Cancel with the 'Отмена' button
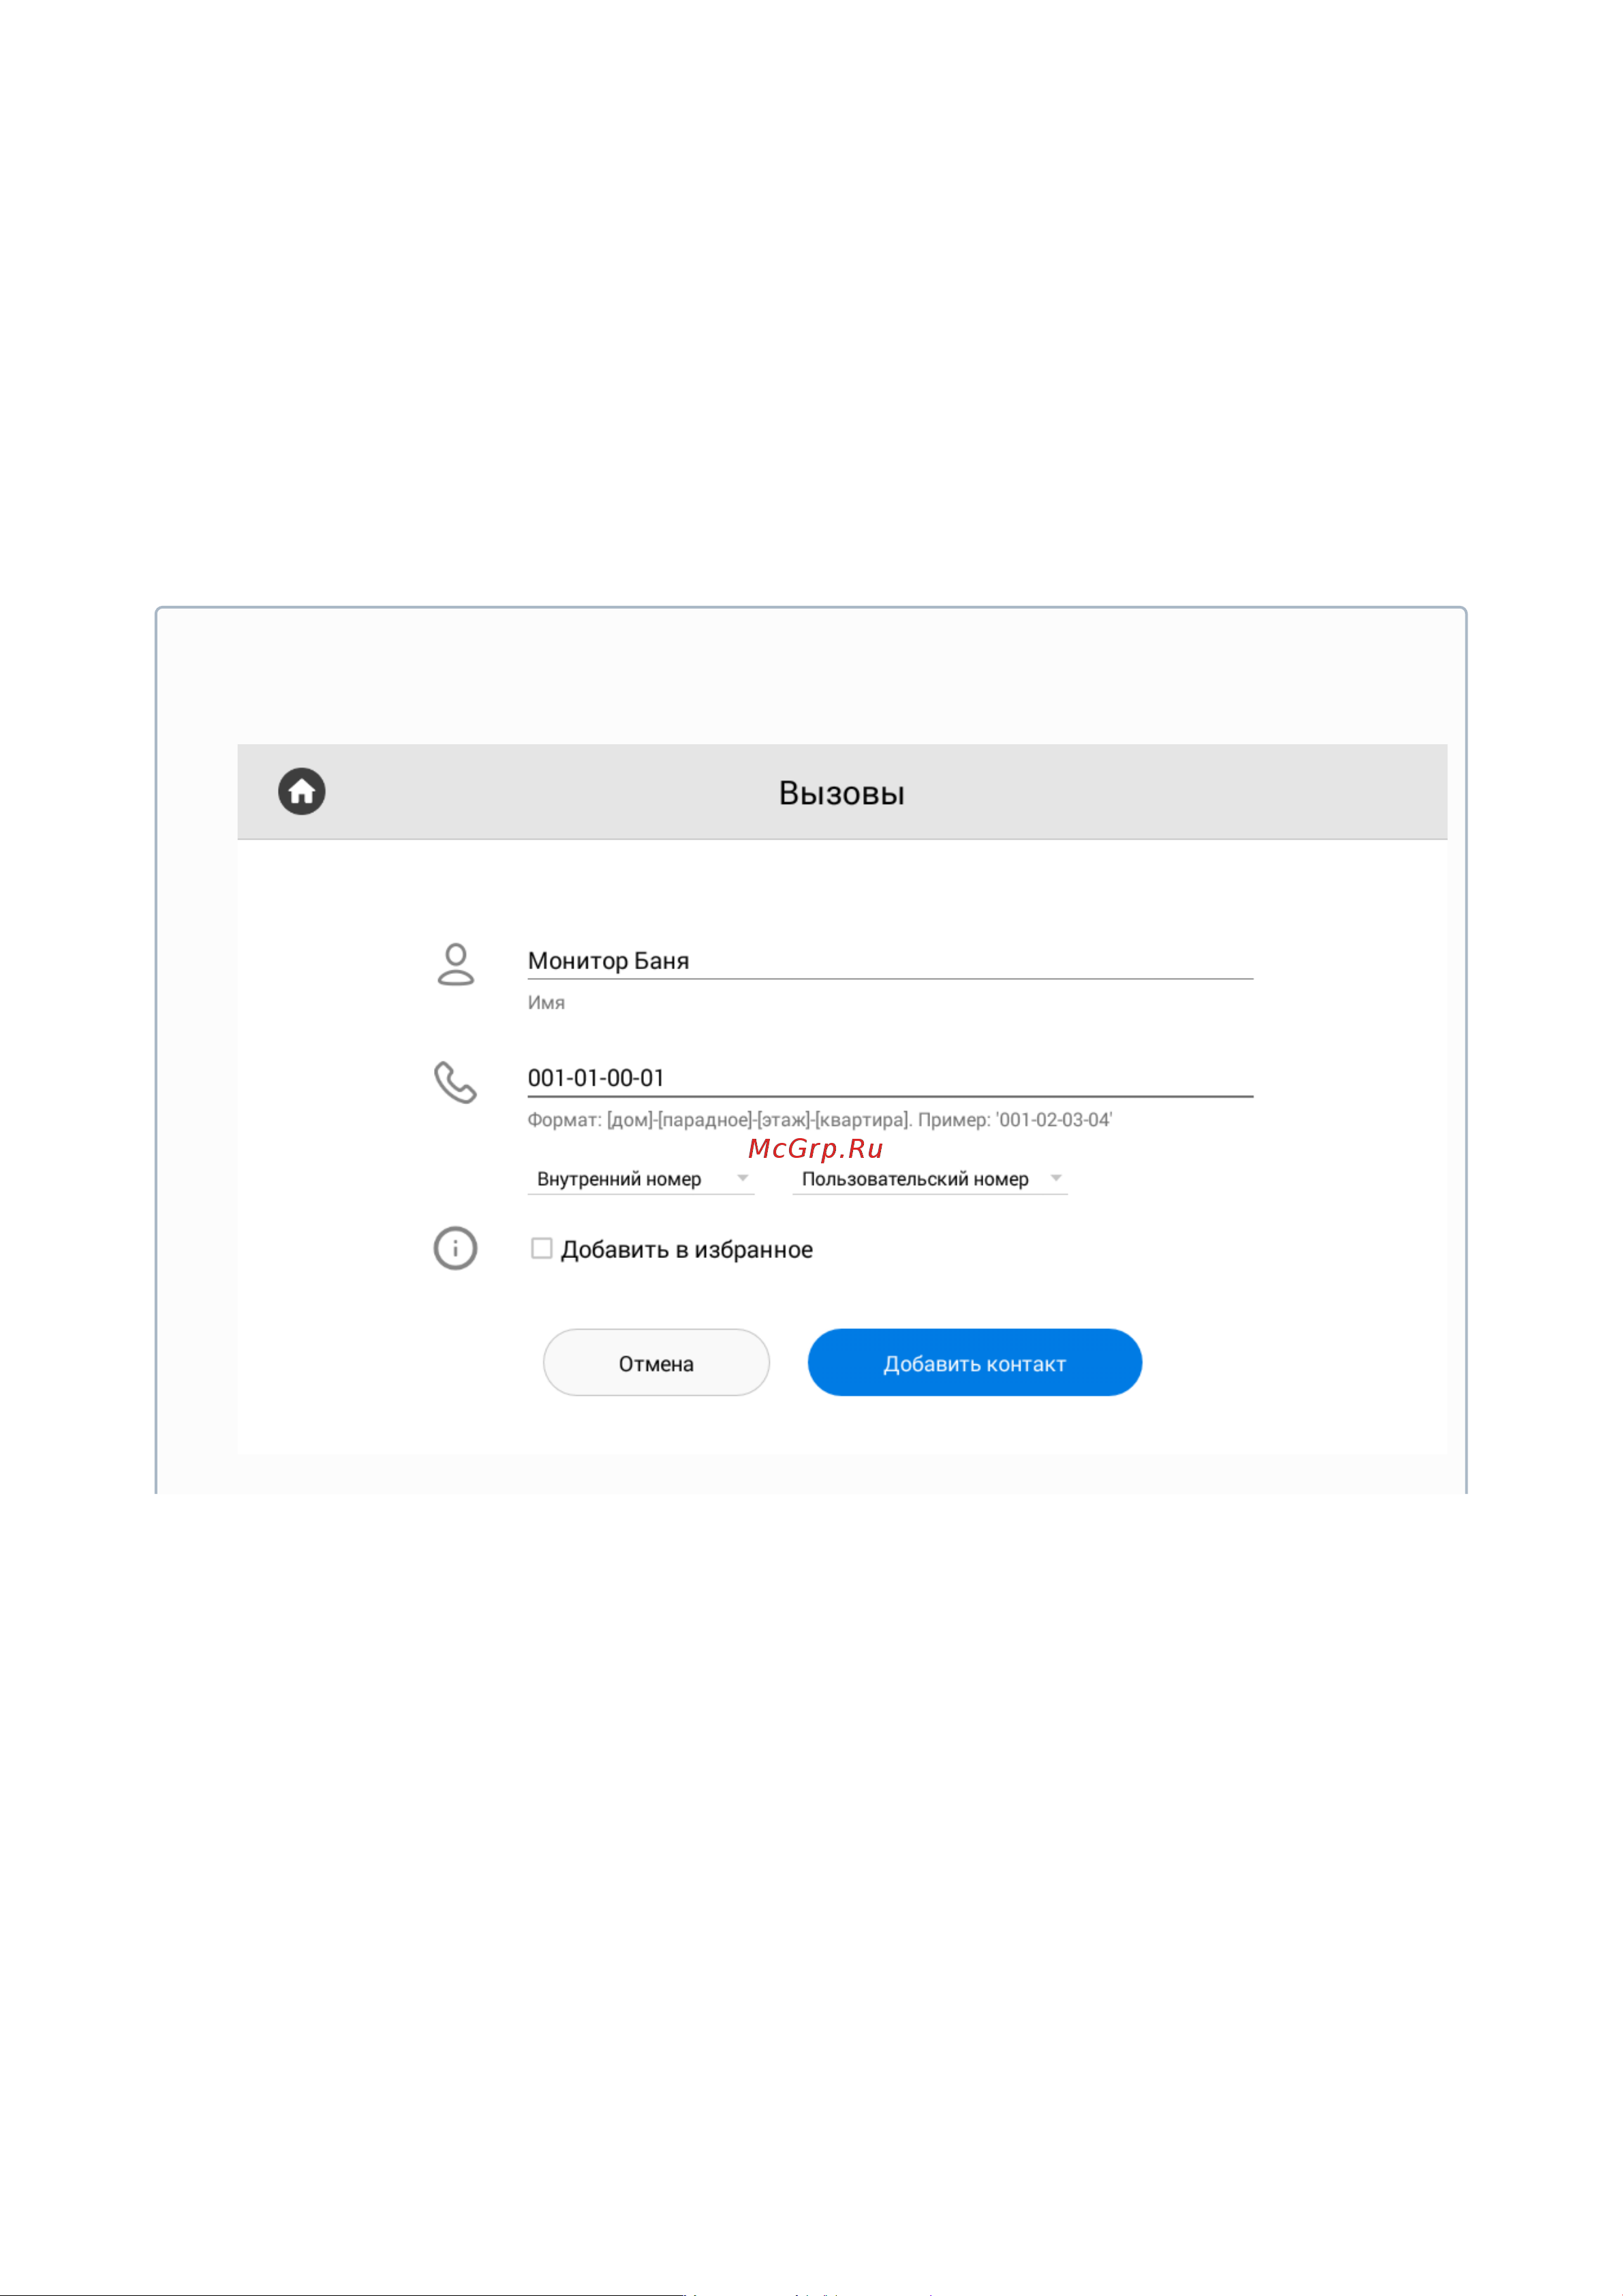 pos(656,1362)
